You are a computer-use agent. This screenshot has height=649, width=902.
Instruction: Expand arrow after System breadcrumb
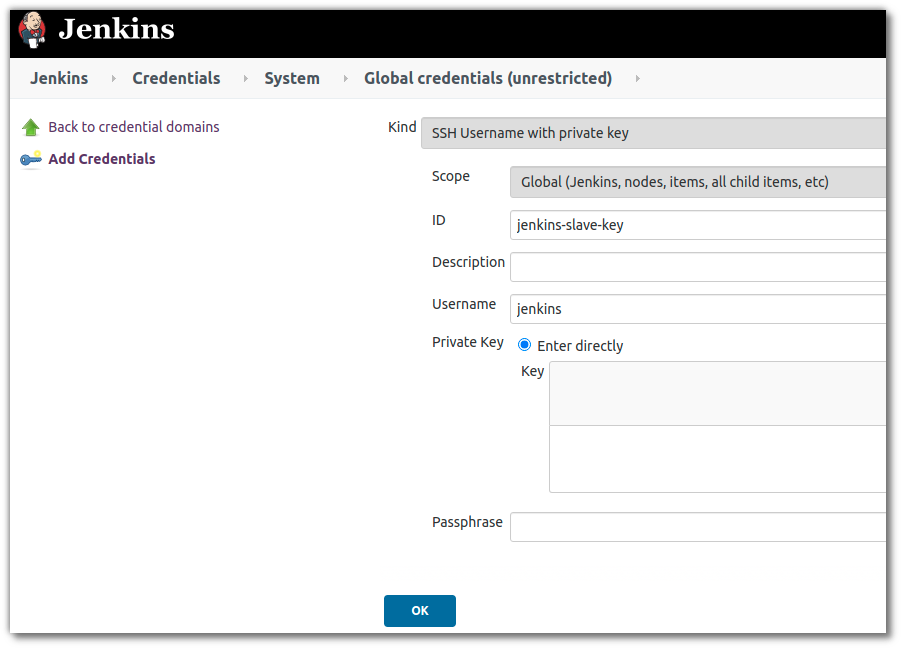click(345, 78)
